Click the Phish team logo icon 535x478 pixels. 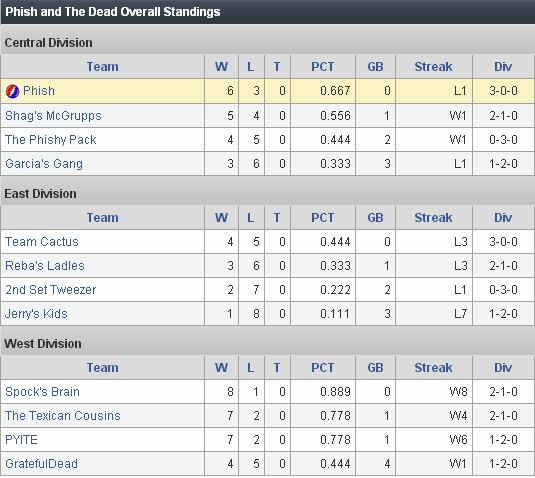click(12, 91)
